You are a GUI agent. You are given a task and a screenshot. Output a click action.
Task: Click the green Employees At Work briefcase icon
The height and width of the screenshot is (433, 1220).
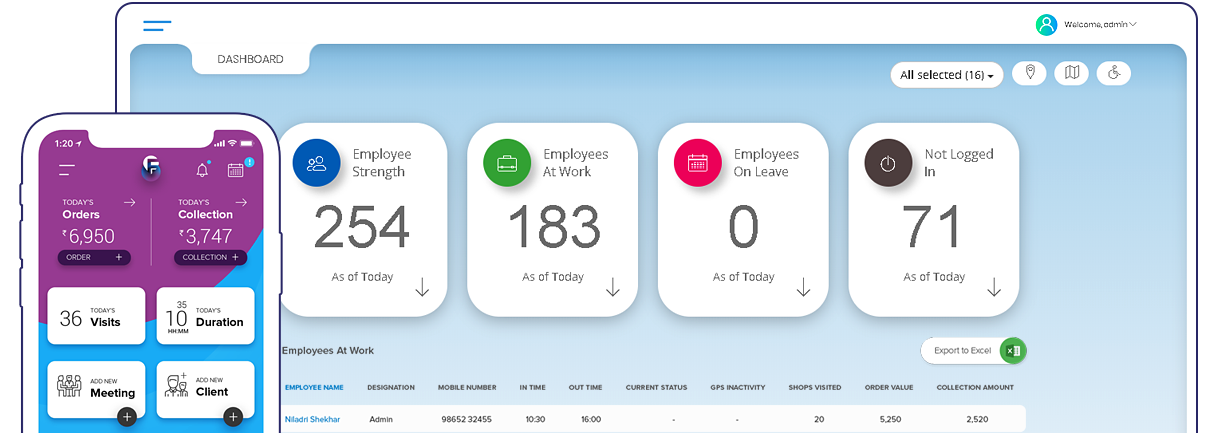507,163
